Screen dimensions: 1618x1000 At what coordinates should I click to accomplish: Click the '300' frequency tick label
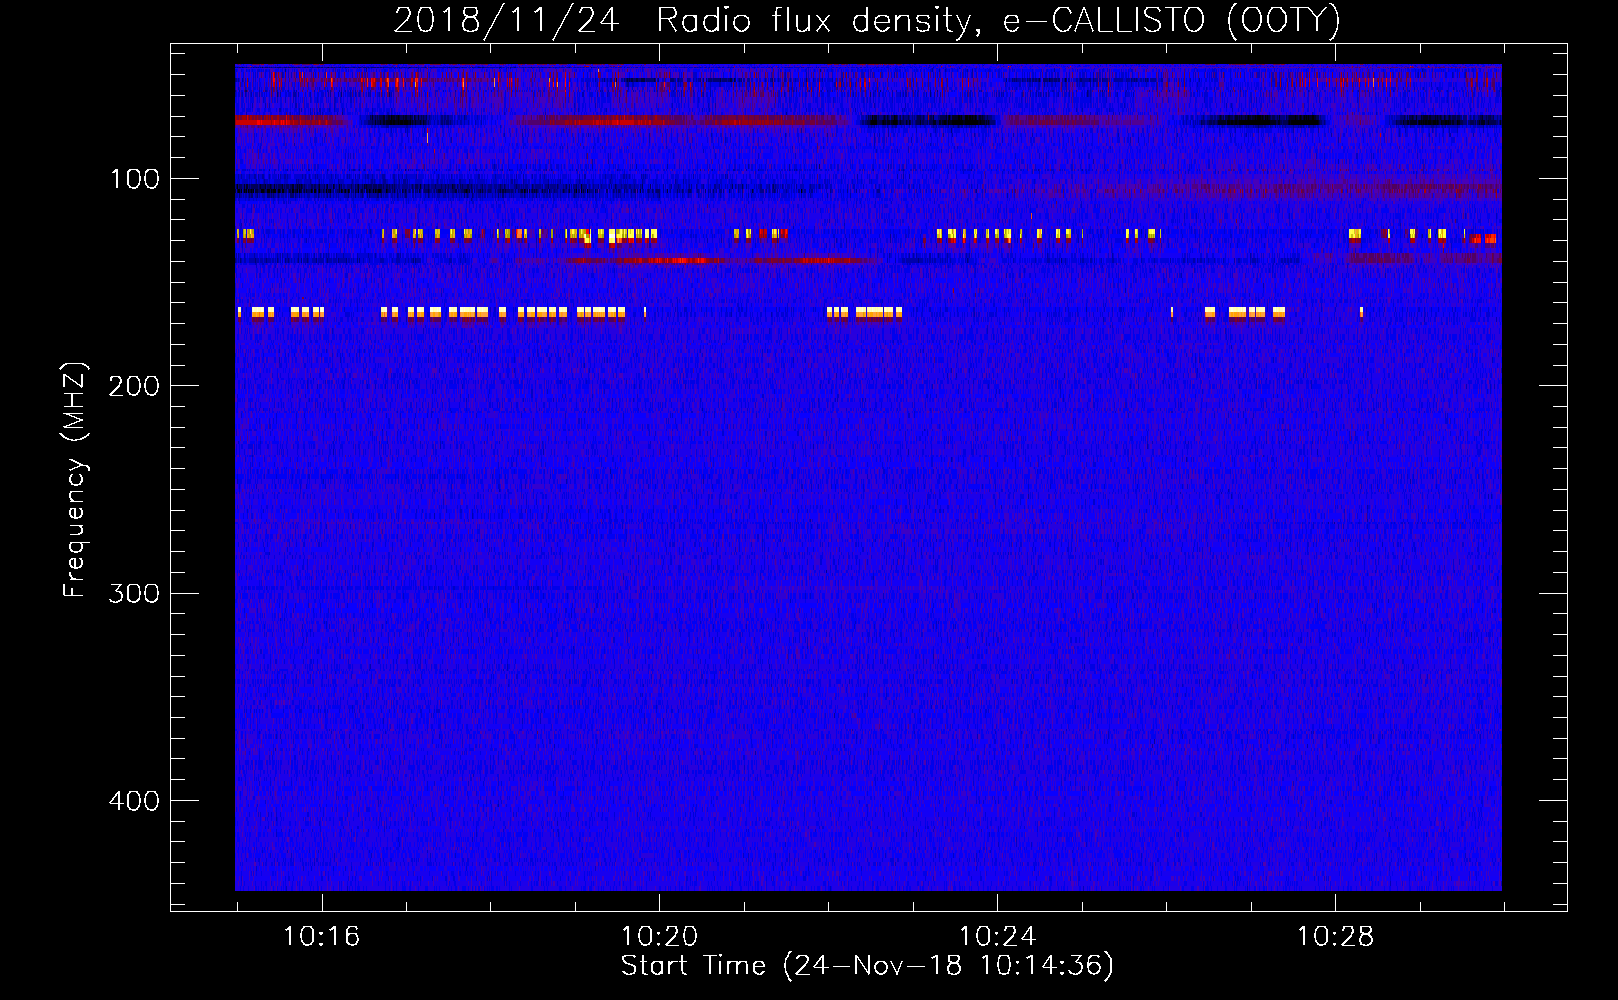[134, 593]
